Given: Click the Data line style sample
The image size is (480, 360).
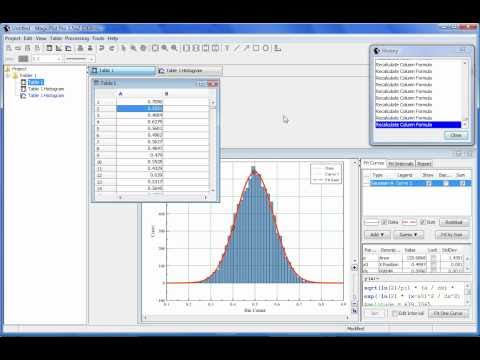Looking at the screenshot, I should [372, 222].
